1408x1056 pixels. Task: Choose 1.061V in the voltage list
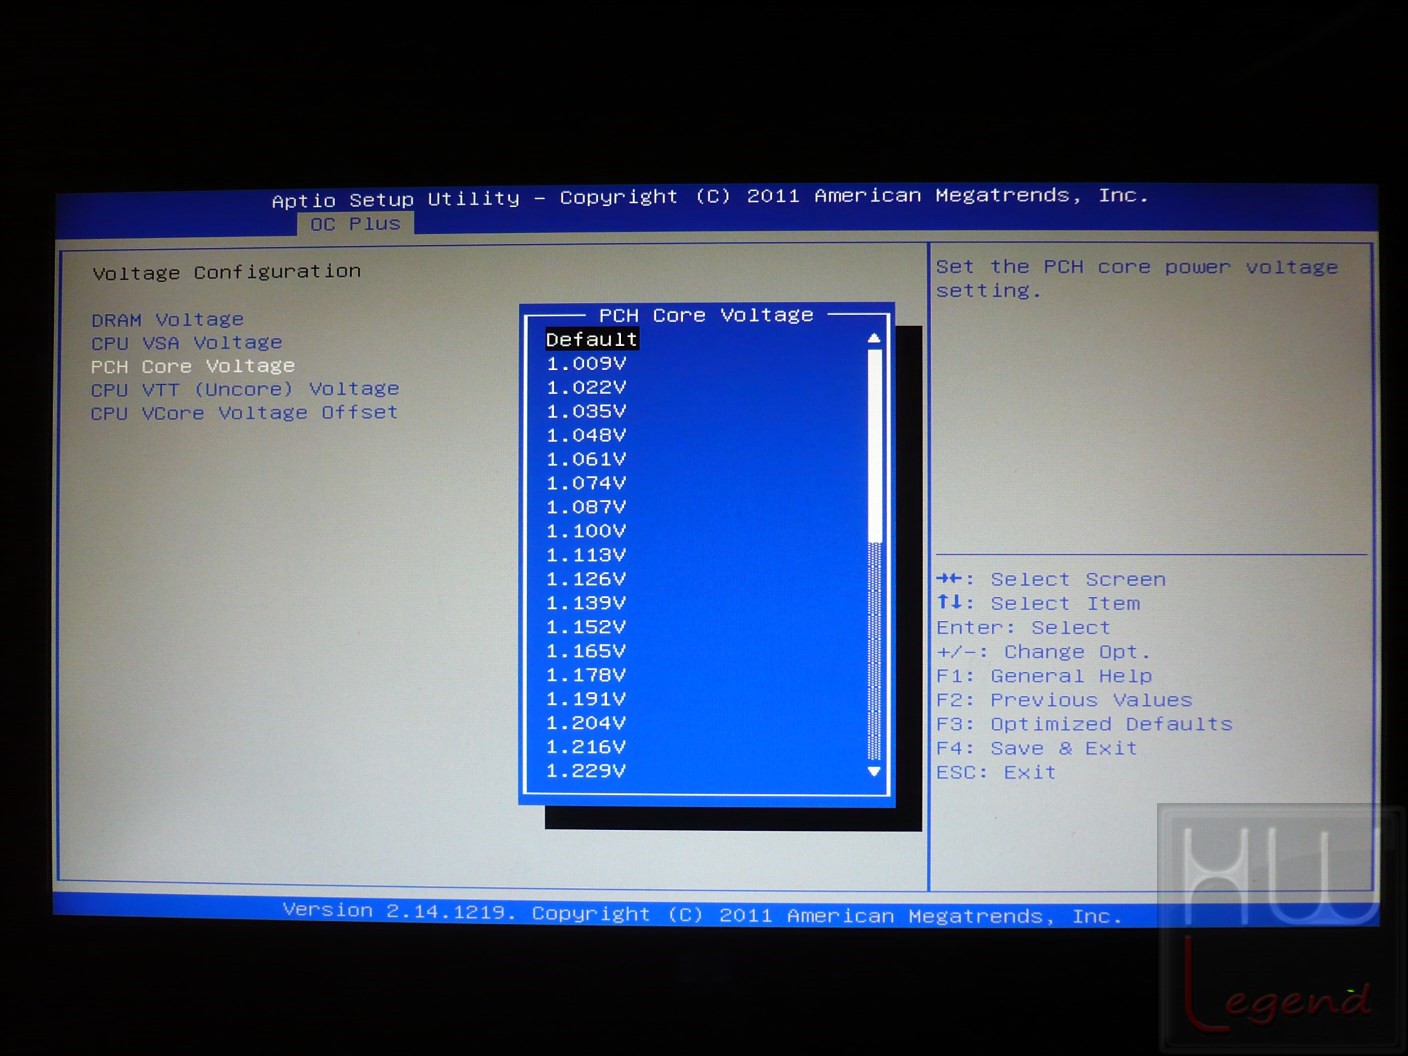pyautogui.click(x=586, y=460)
